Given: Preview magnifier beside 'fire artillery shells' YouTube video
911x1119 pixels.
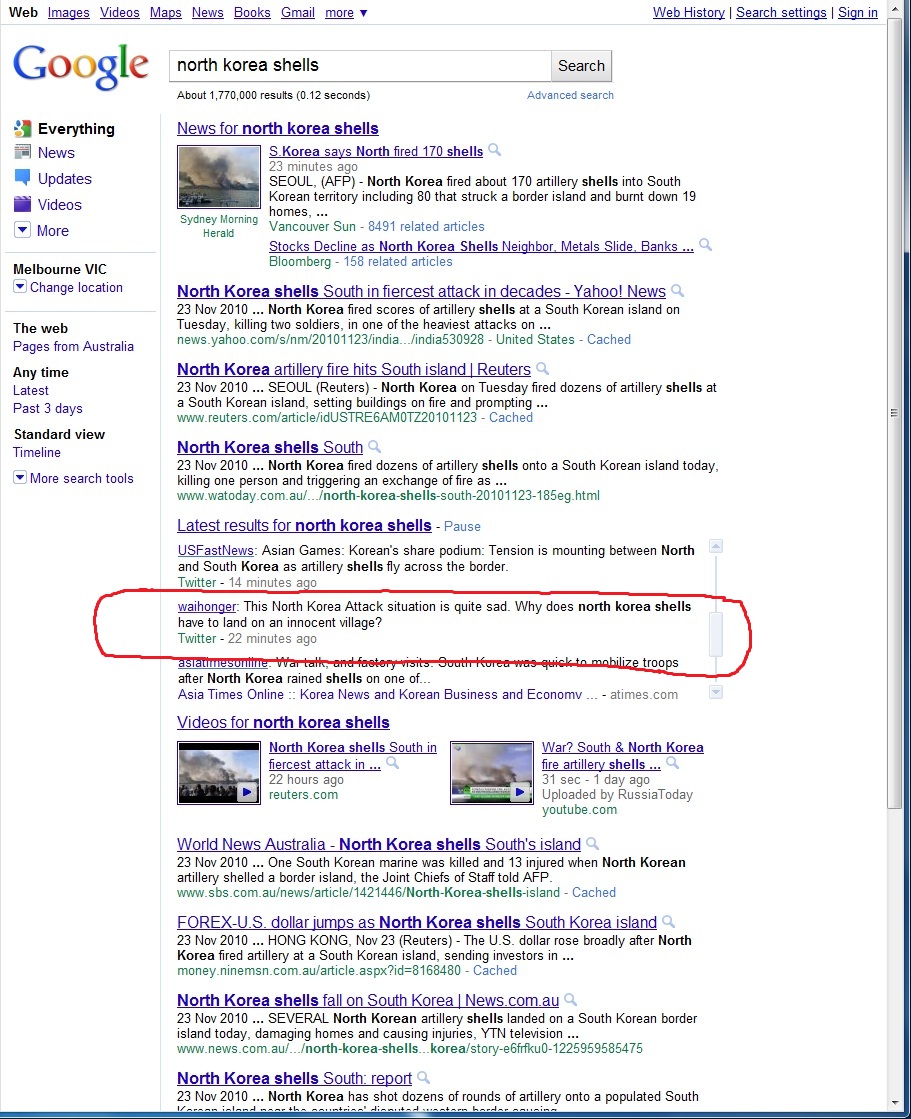Looking at the screenshot, I should (x=672, y=764).
